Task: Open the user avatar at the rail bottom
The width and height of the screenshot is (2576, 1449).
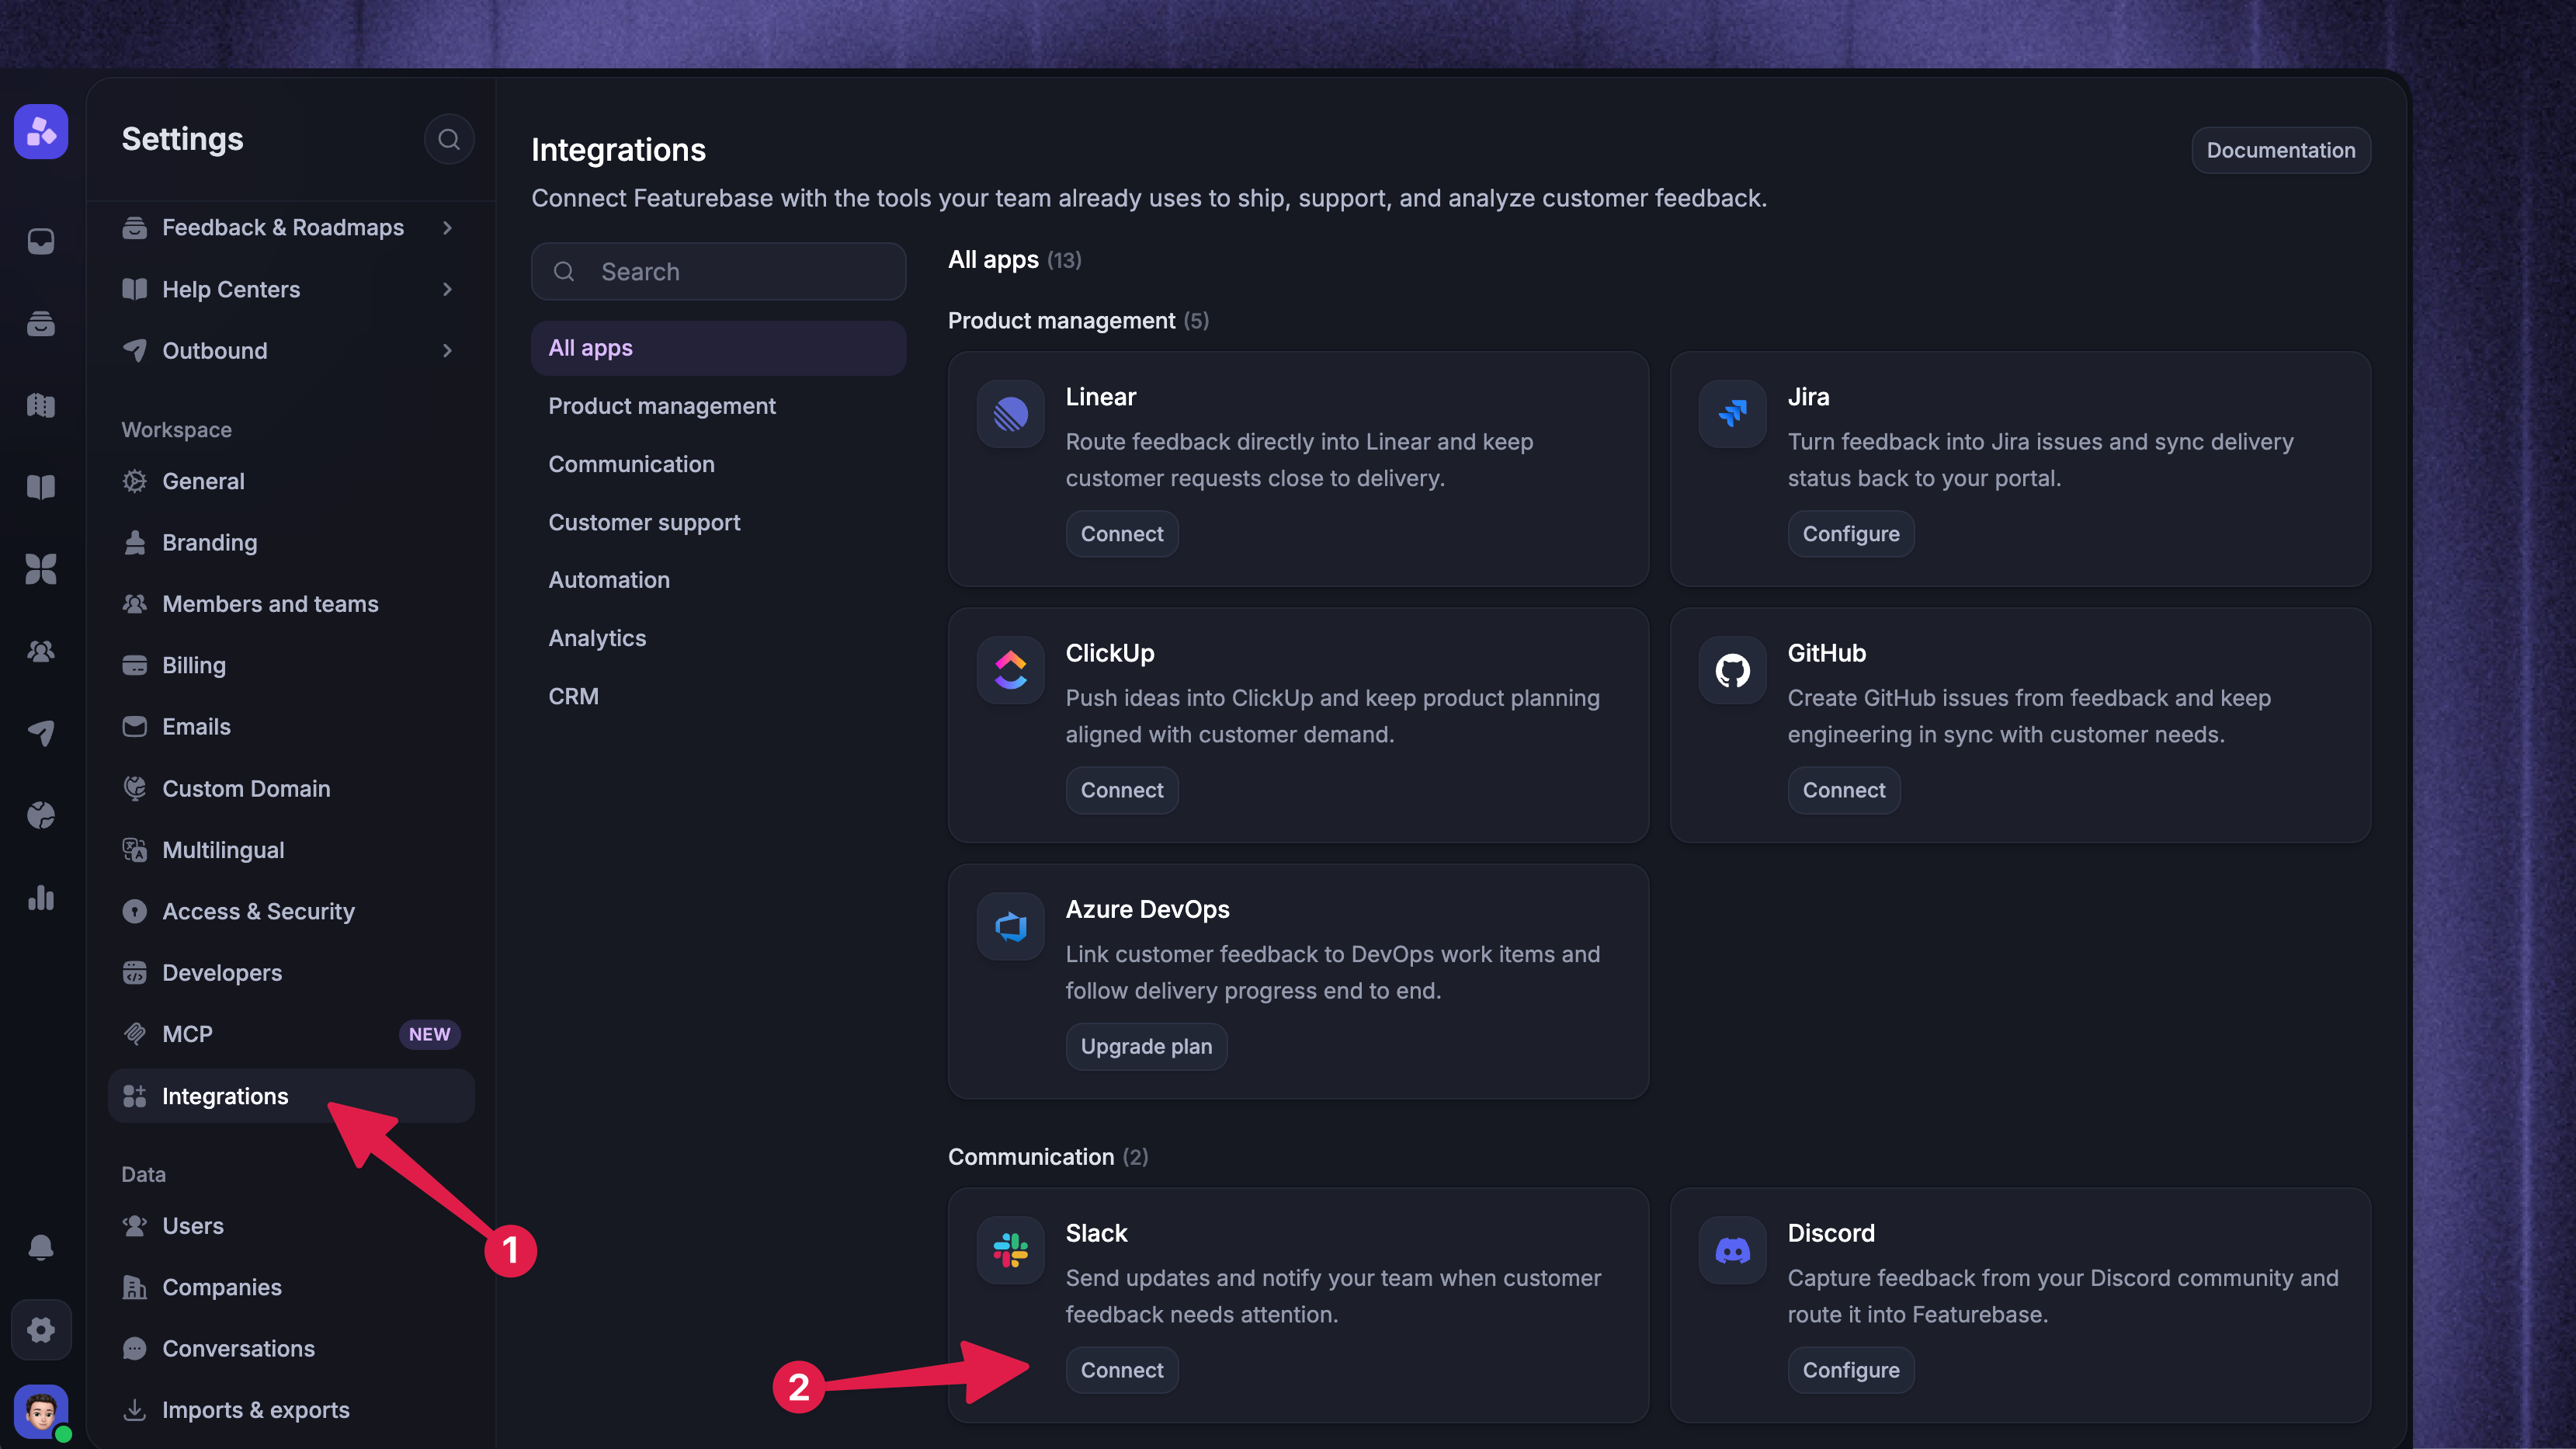Action: click(41, 1411)
